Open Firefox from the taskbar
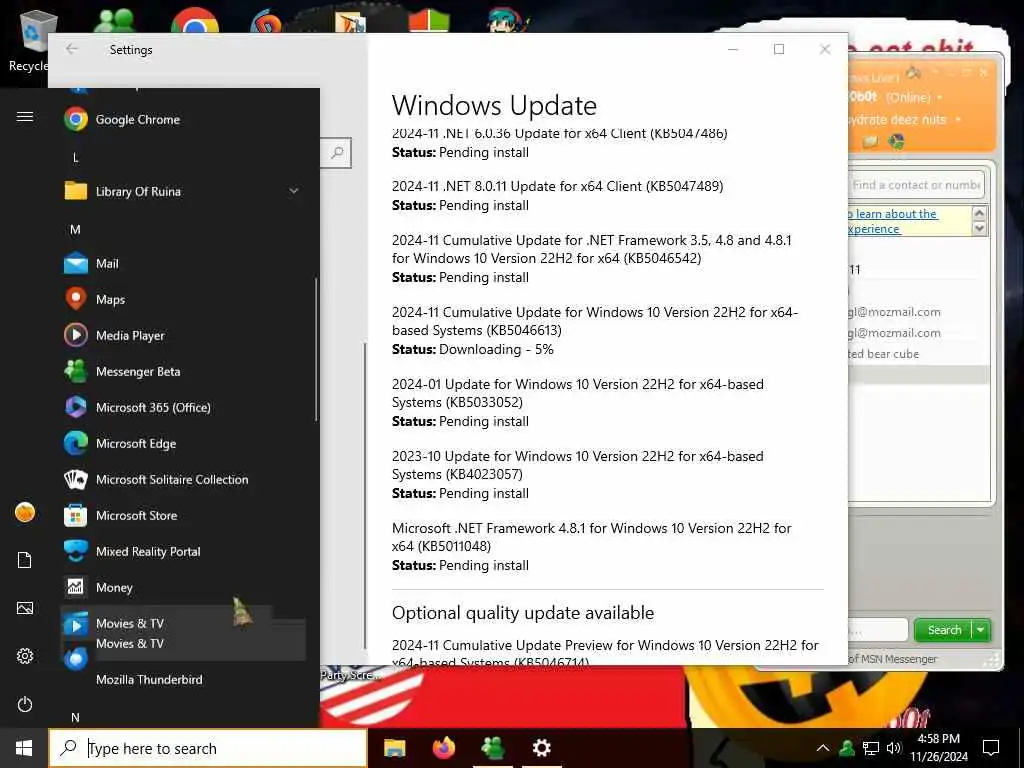The height and width of the screenshot is (768, 1024). 444,748
